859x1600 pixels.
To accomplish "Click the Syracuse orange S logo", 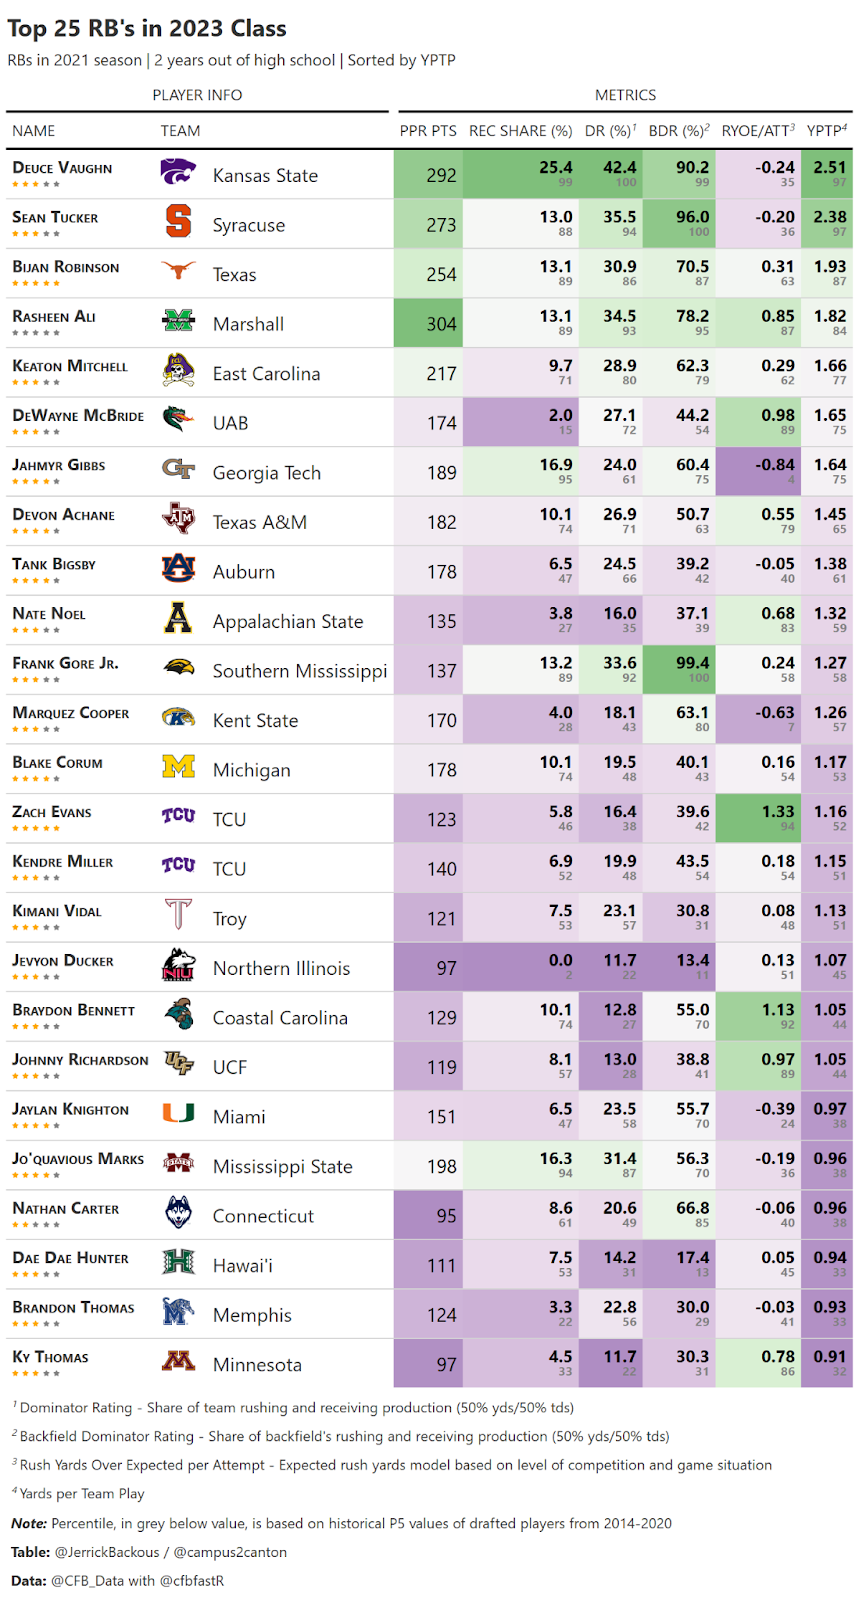I will 178,220.
